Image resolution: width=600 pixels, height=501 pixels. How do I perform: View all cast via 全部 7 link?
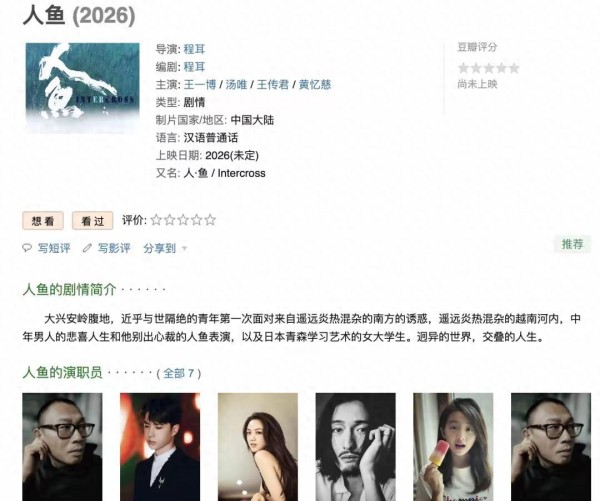coord(179,373)
